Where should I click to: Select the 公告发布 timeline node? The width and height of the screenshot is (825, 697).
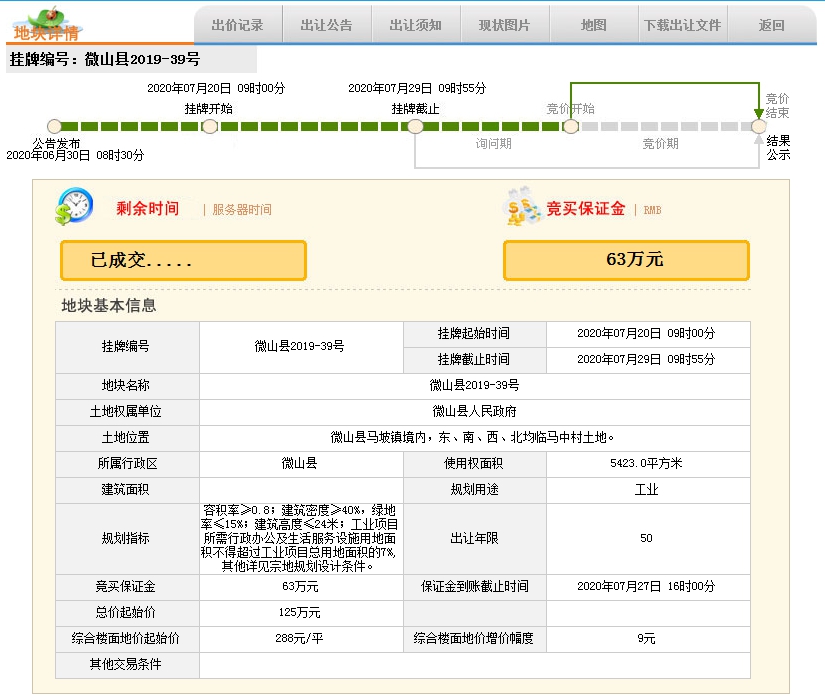point(54,126)
